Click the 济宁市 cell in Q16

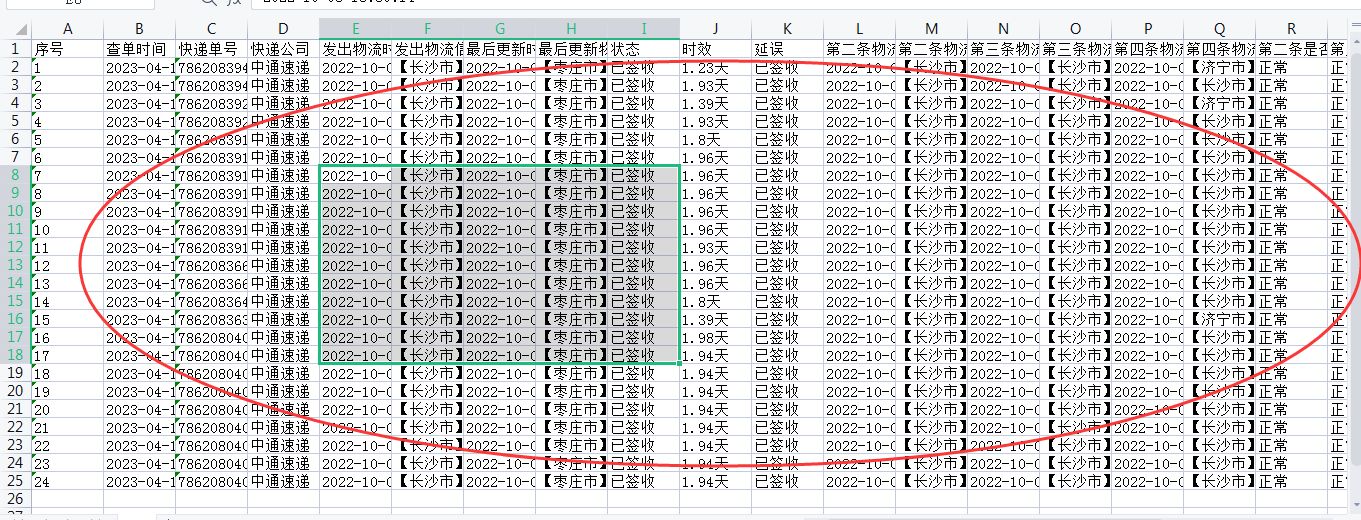click(1219, 319)
